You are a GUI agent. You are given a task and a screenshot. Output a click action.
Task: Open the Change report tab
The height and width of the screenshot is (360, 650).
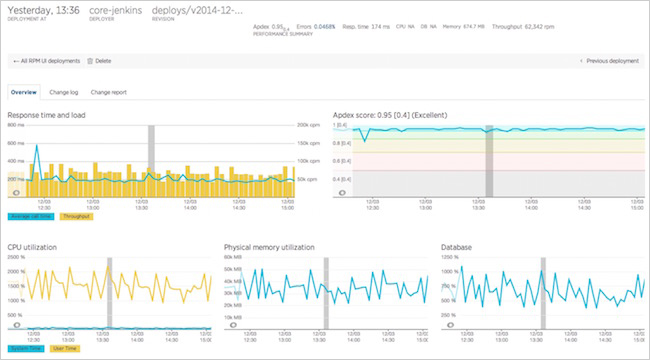[x=109, y=92]
